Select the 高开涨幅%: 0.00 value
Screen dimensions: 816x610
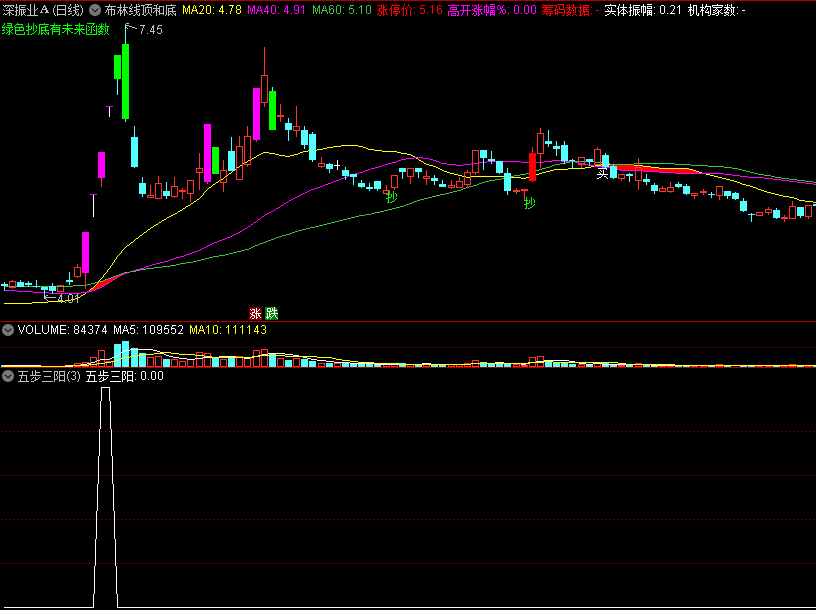(x=492, y=10)
